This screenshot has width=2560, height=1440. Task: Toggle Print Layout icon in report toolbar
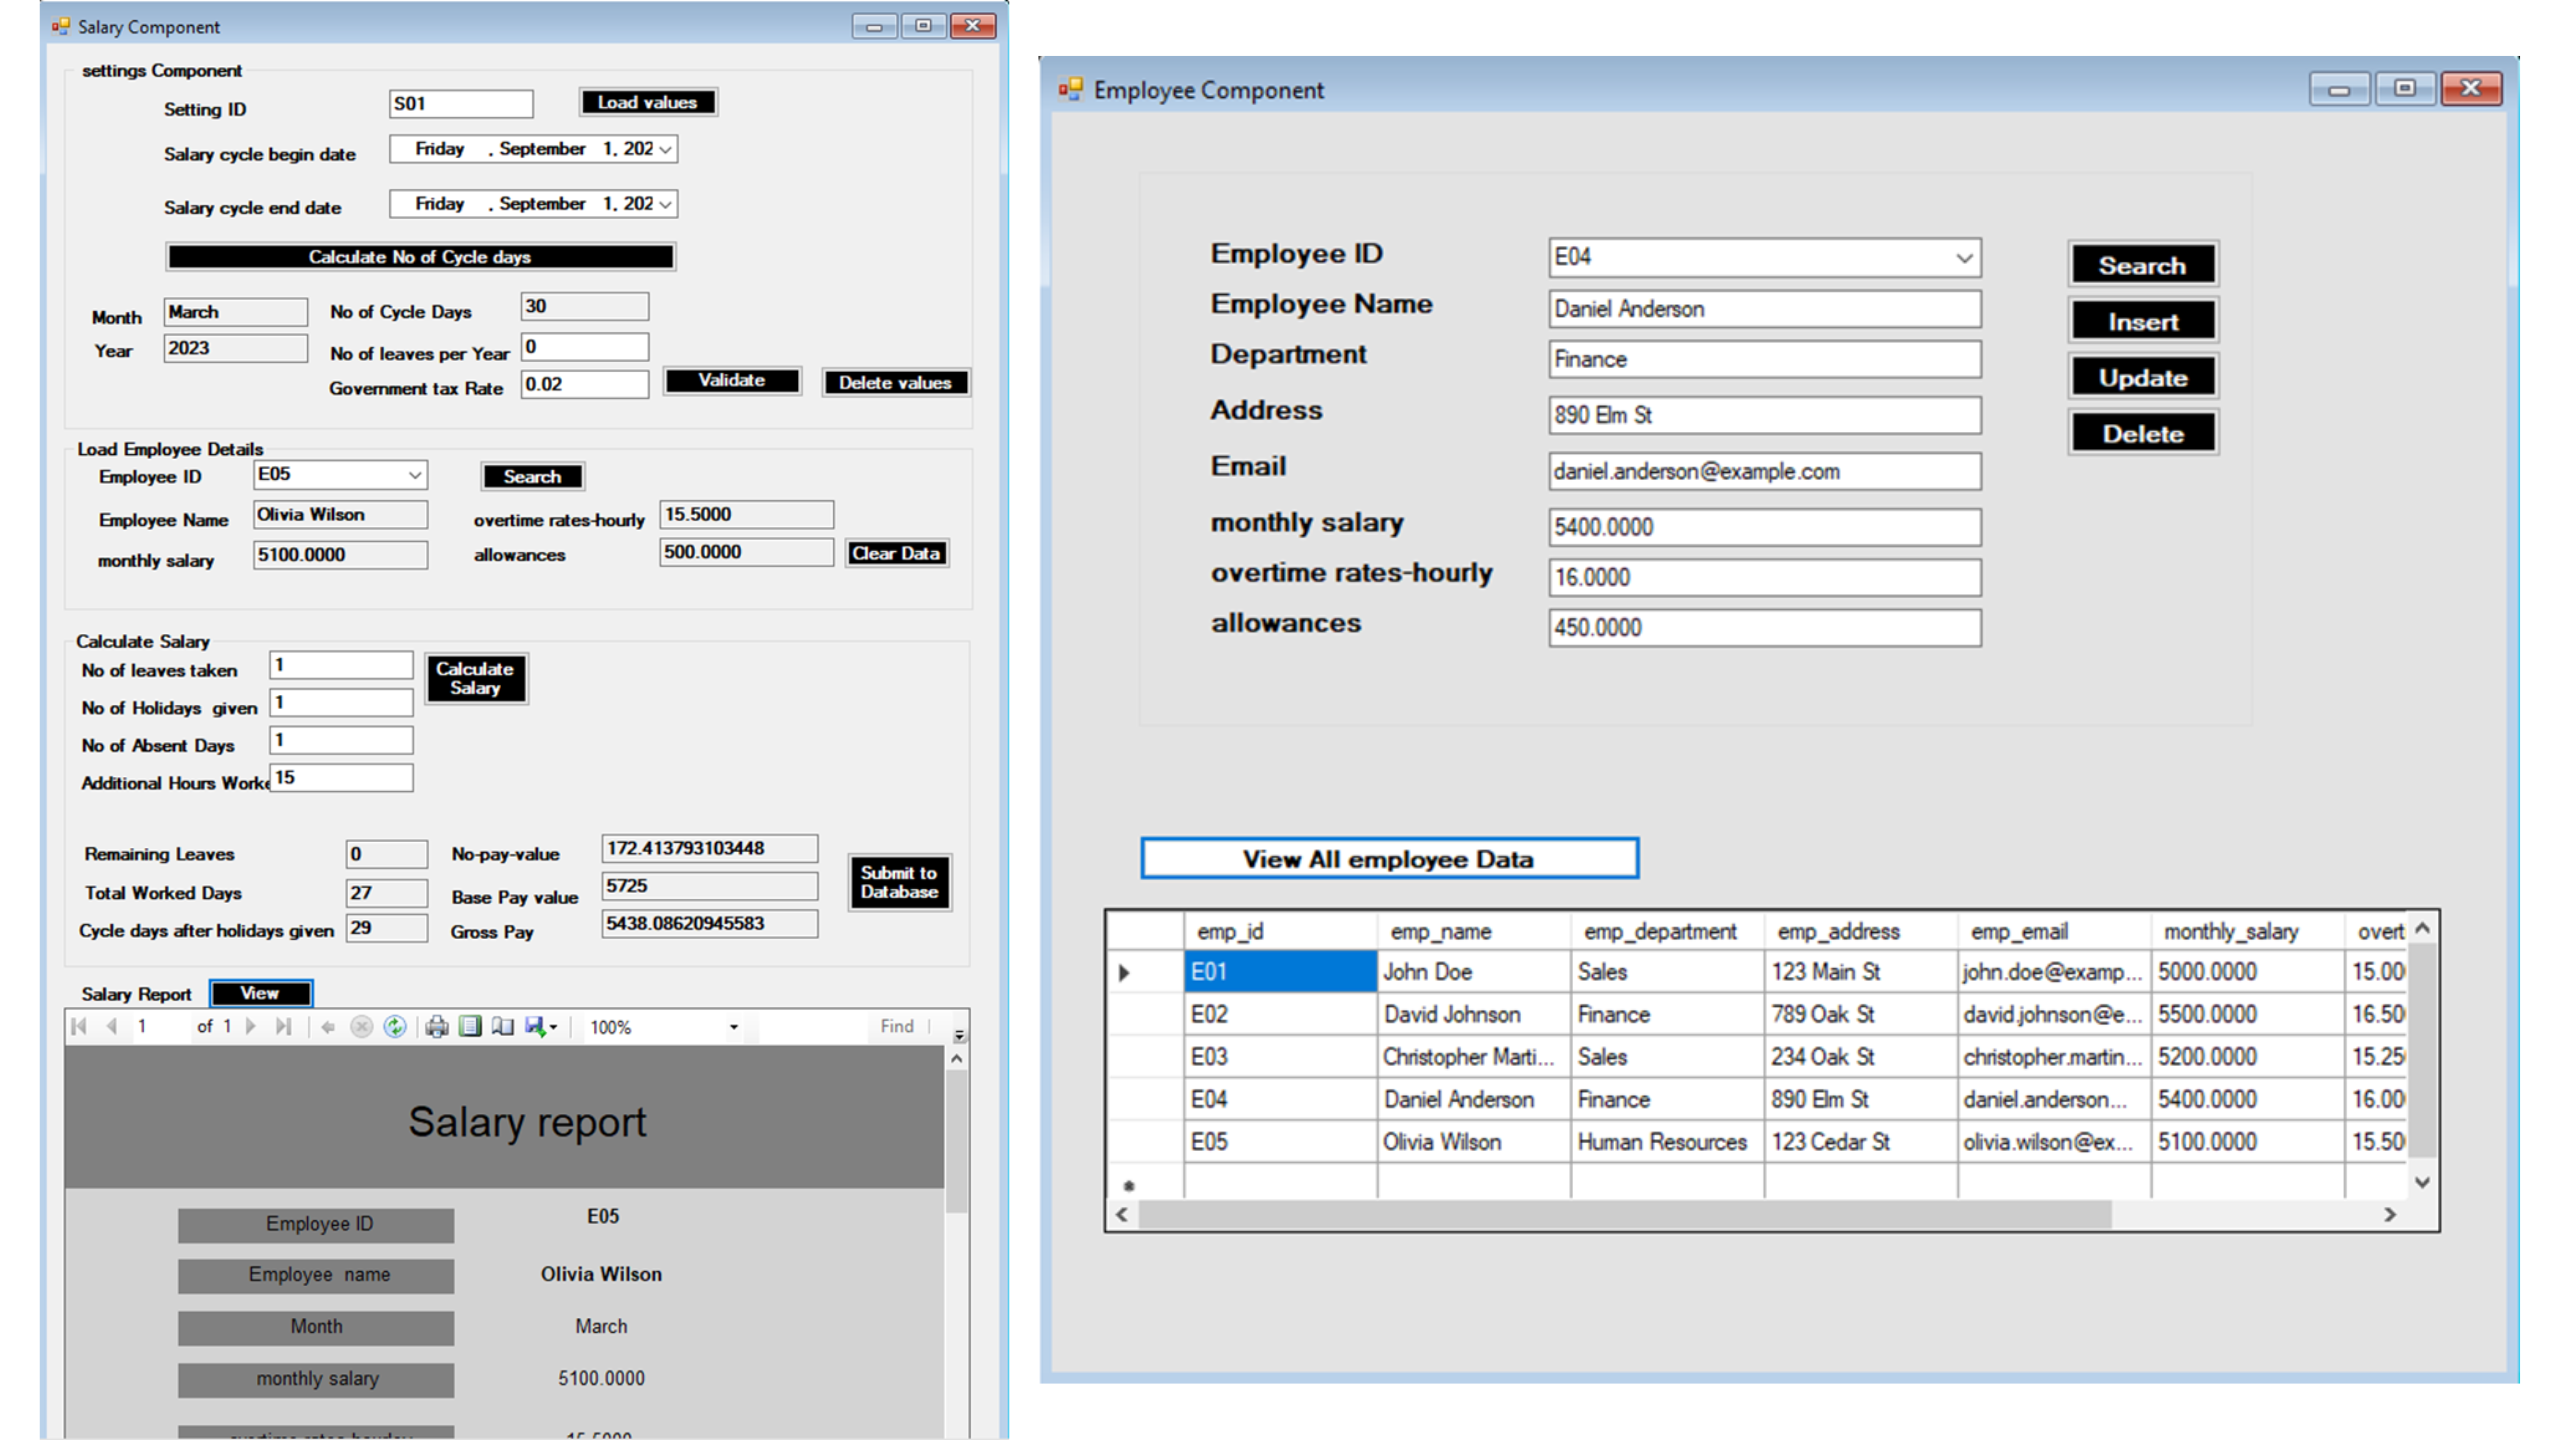tap(470, 1026)
